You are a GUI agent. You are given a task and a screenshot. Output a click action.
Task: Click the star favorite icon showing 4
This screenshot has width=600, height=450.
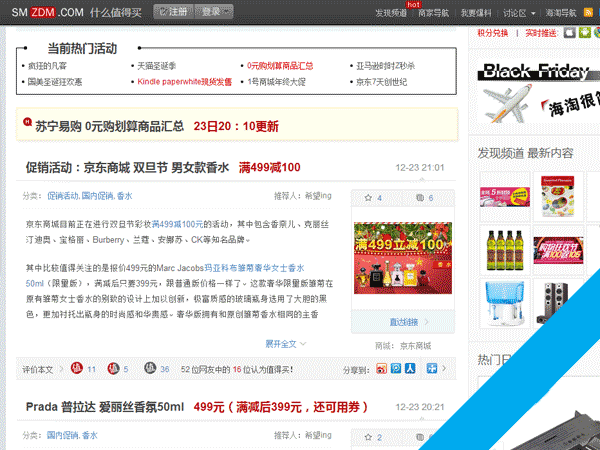[369, 198]
